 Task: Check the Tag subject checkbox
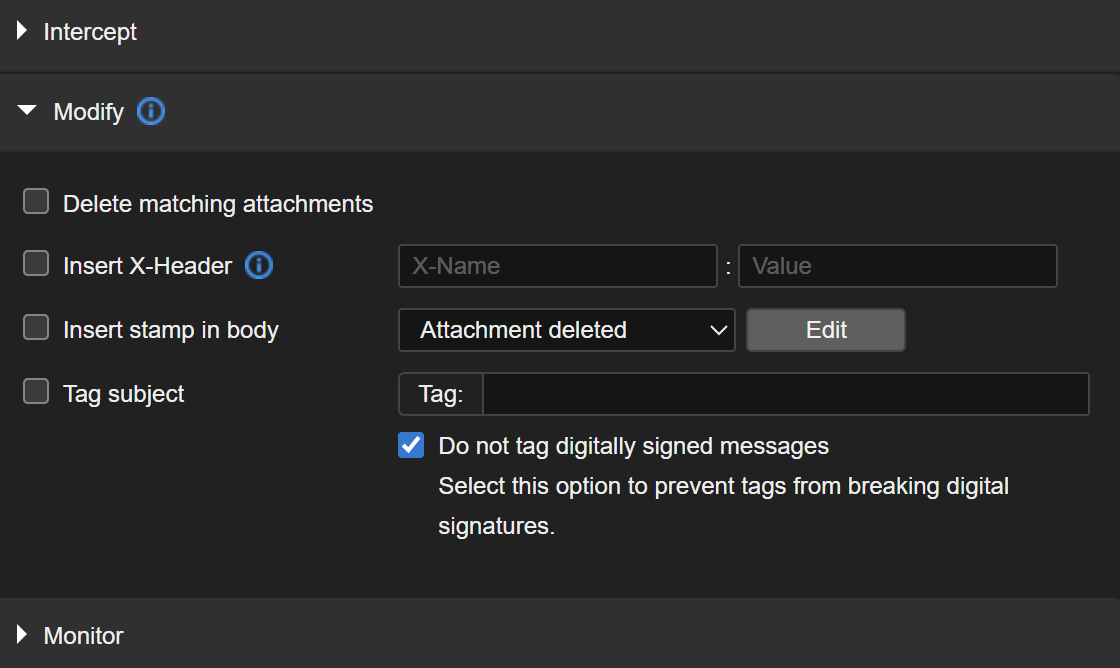[36, 393]
